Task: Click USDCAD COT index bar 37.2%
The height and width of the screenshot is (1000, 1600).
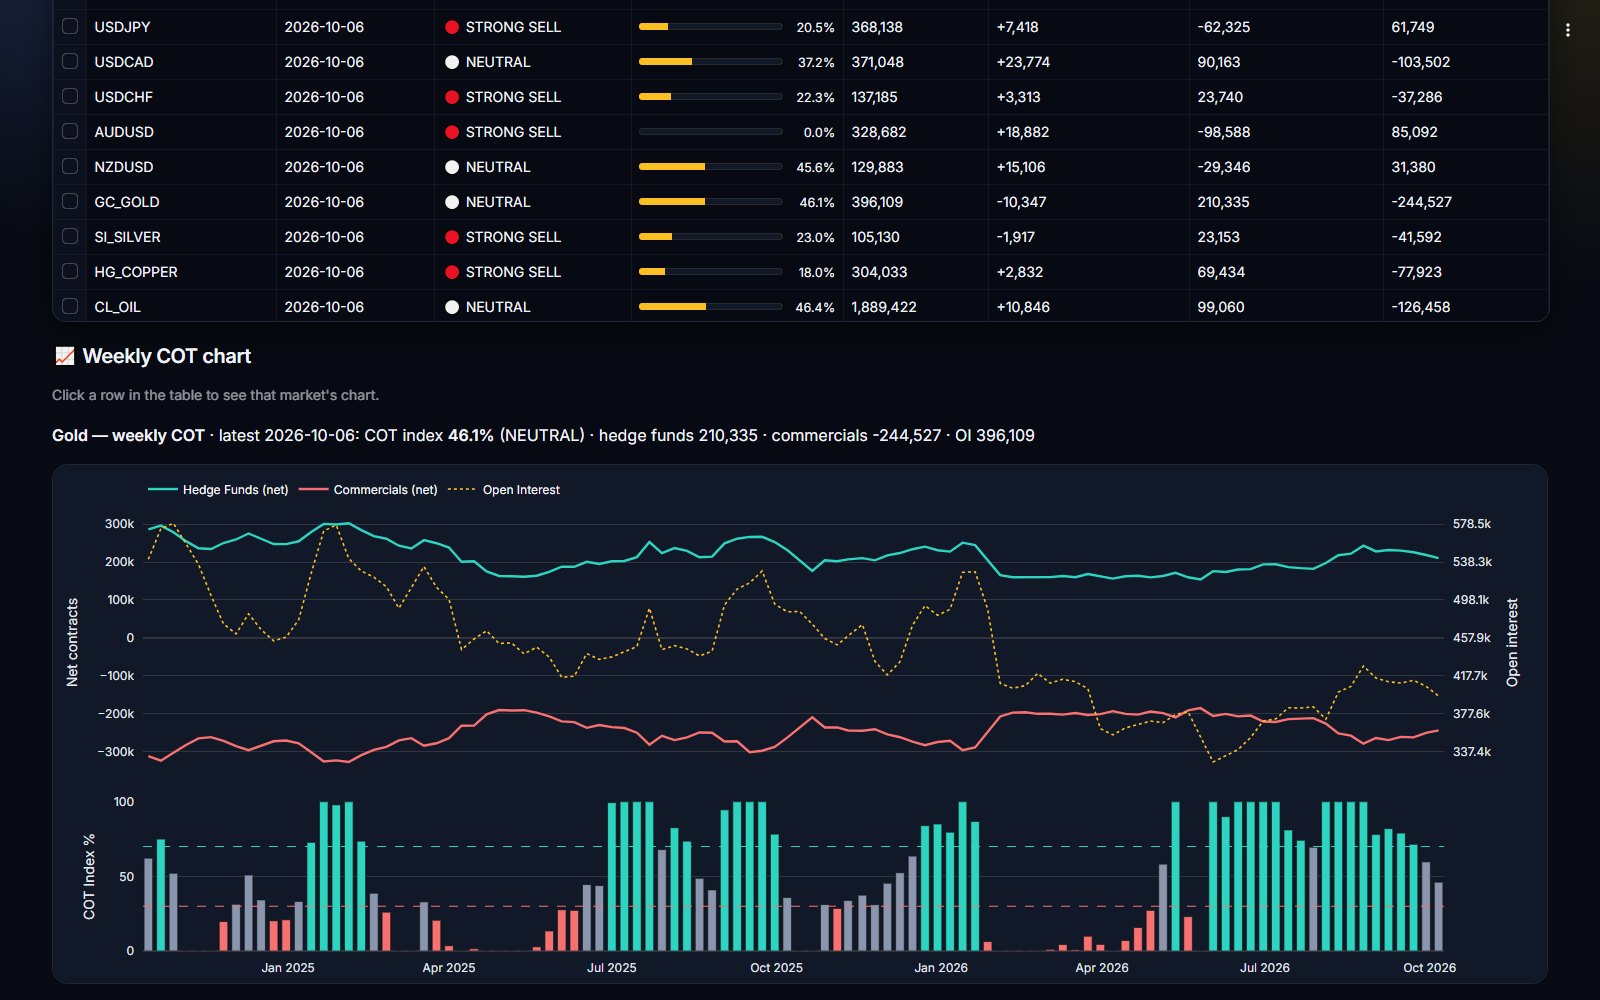Action: point(710,62)
